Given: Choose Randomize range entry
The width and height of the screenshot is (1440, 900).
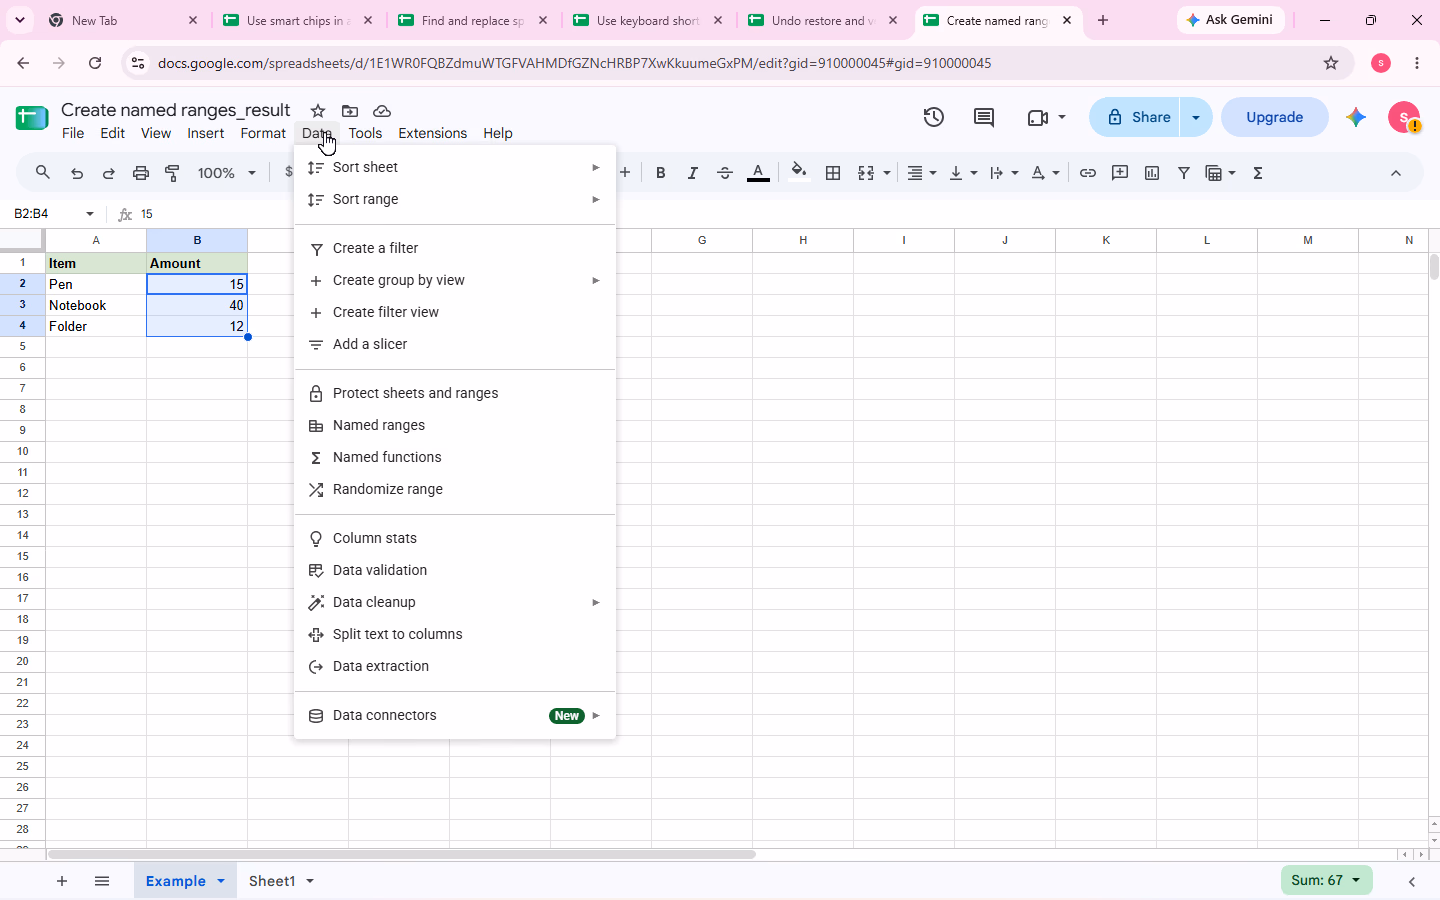Looking at the screenshot, I should 455,489.
